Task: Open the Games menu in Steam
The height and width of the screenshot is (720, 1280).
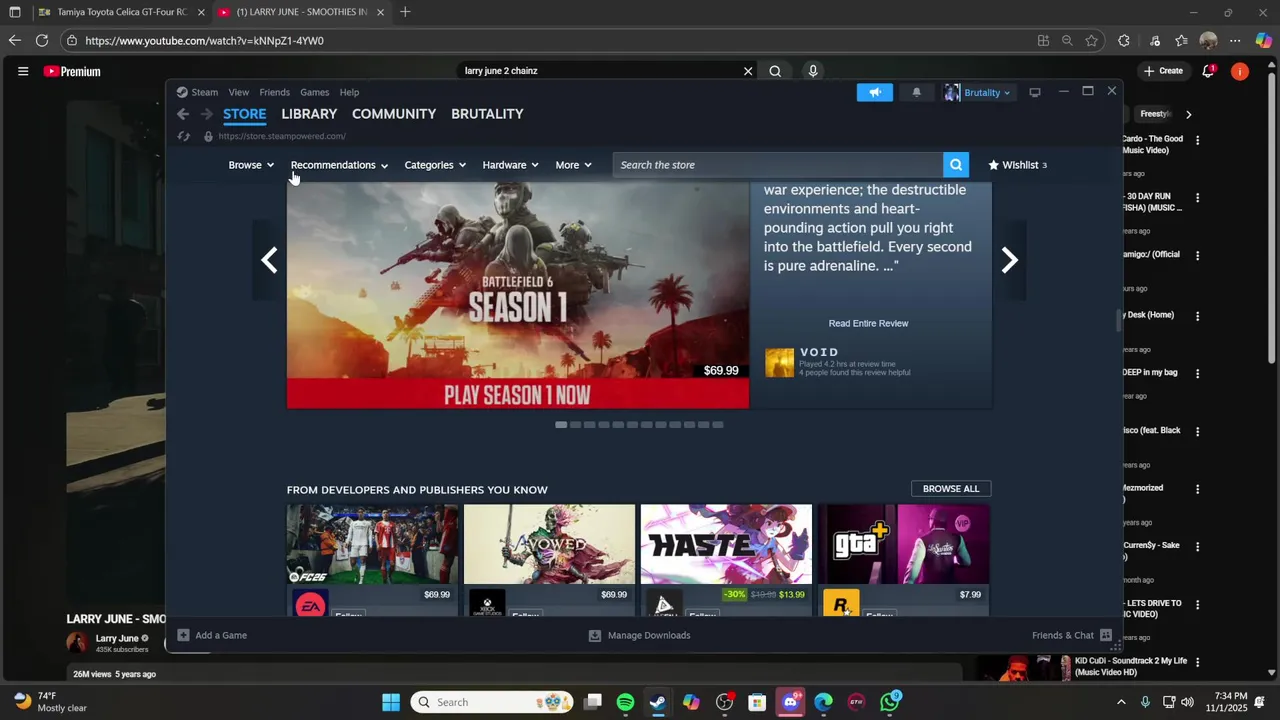Action: (x=314, y=92)
